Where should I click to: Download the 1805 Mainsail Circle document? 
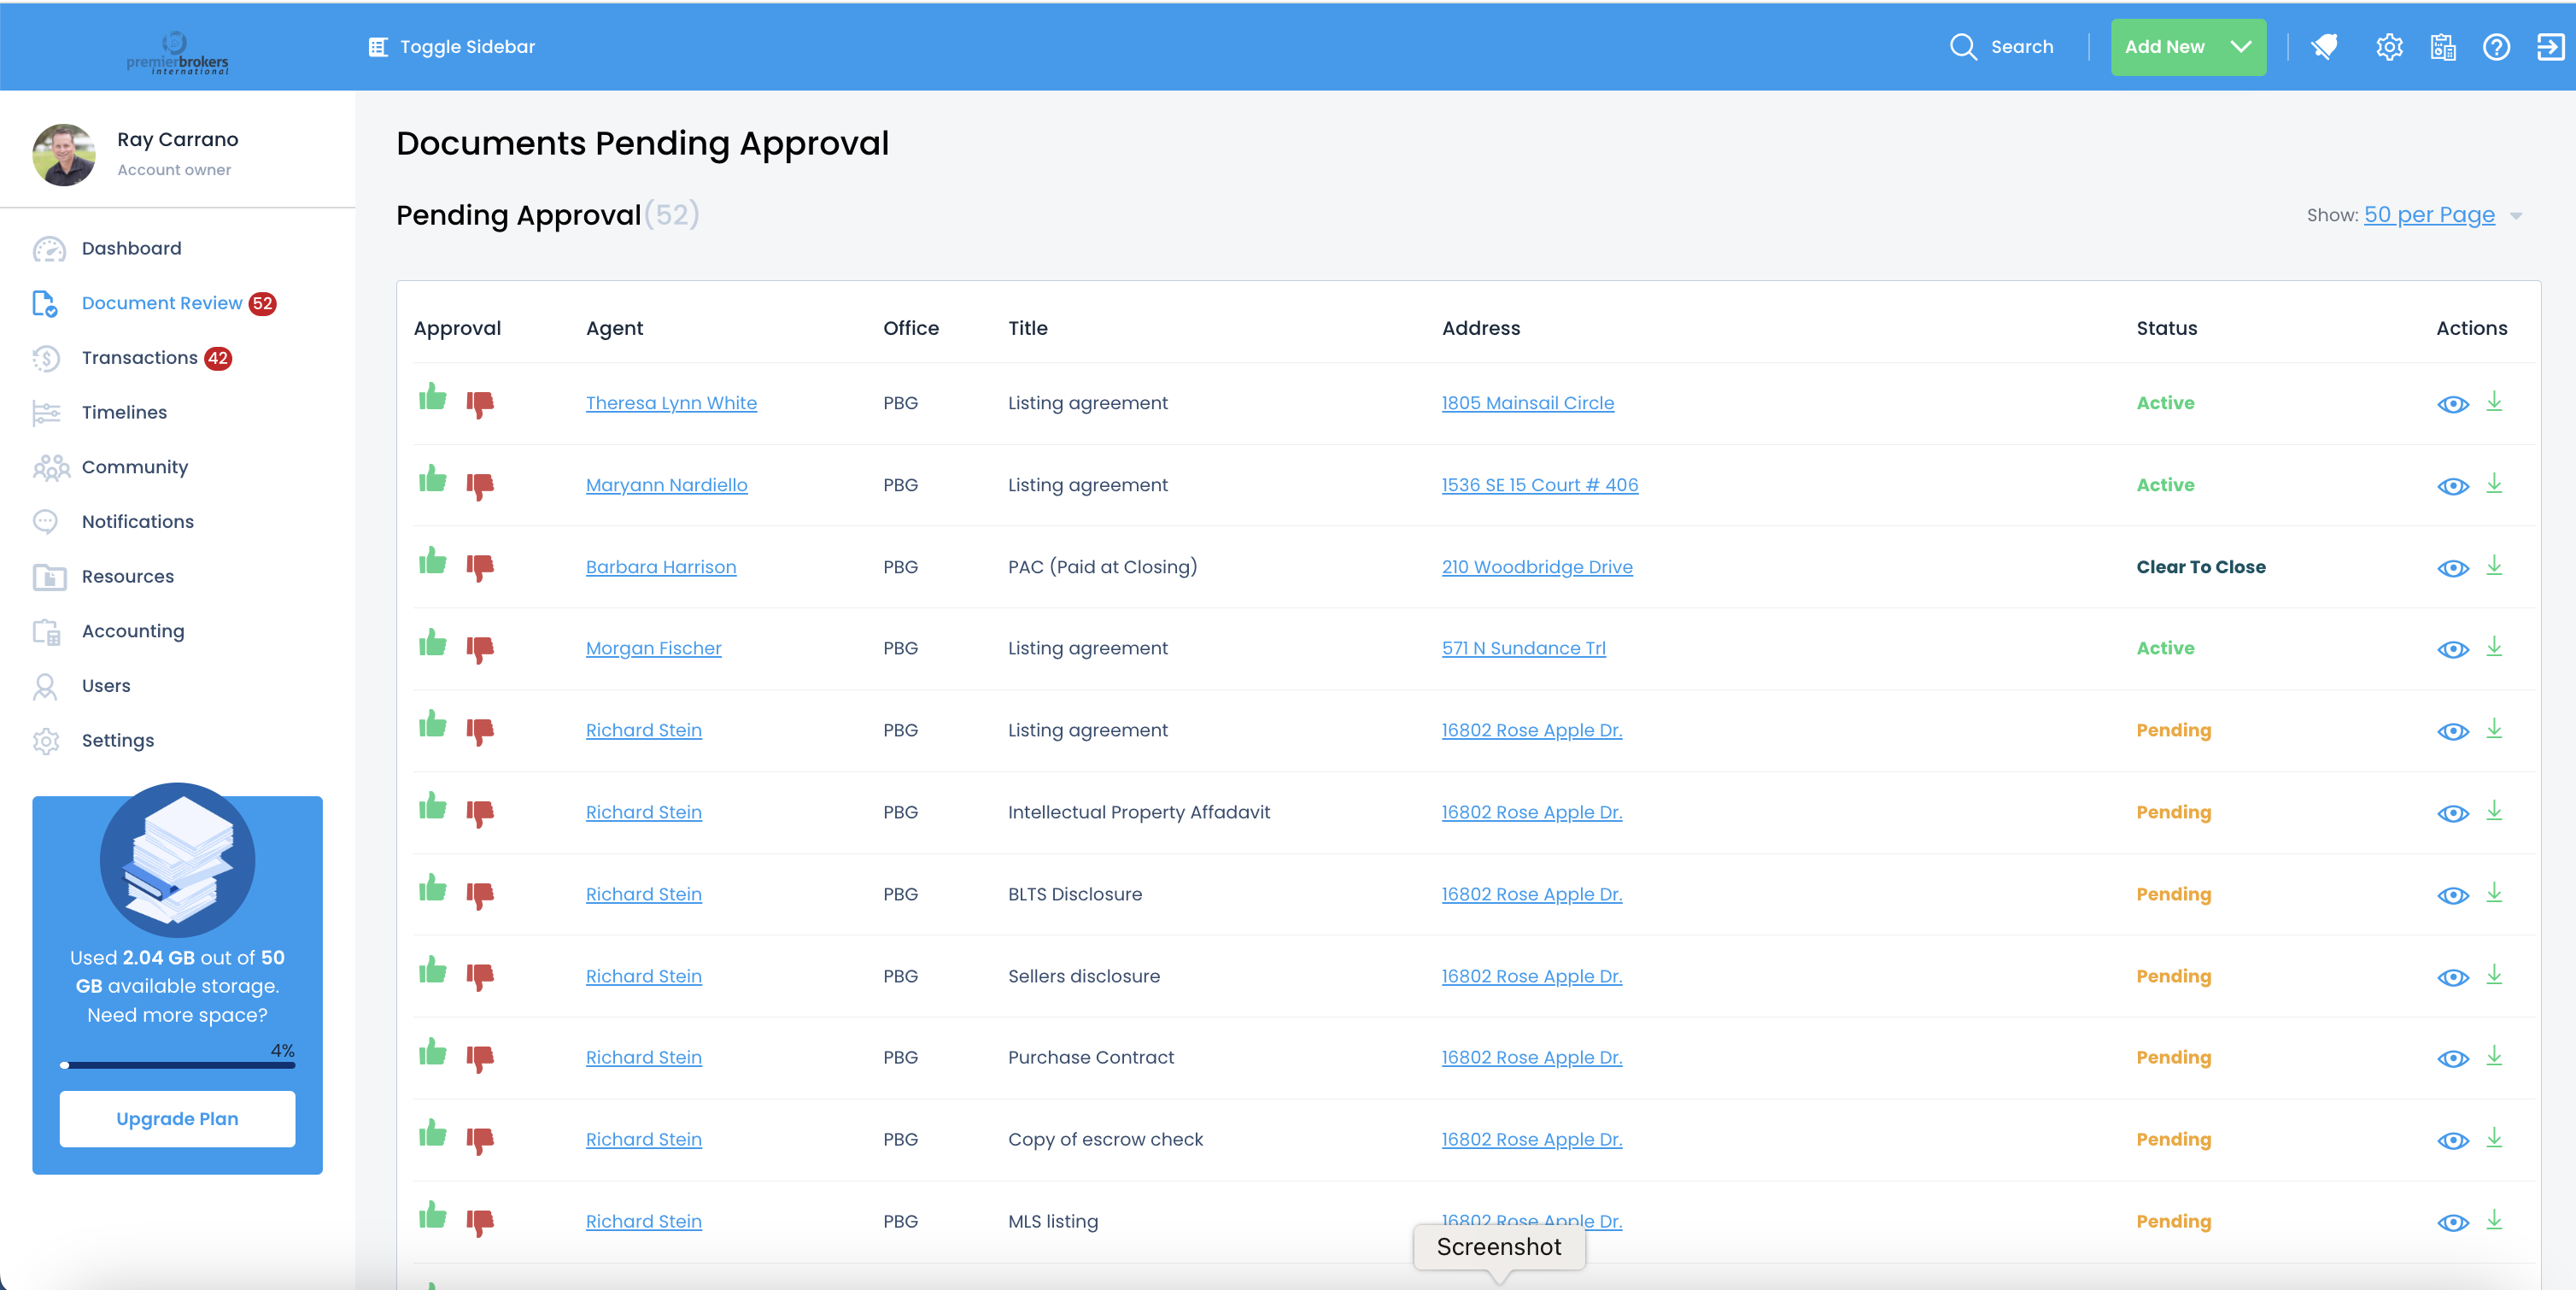coord(2494,402)
